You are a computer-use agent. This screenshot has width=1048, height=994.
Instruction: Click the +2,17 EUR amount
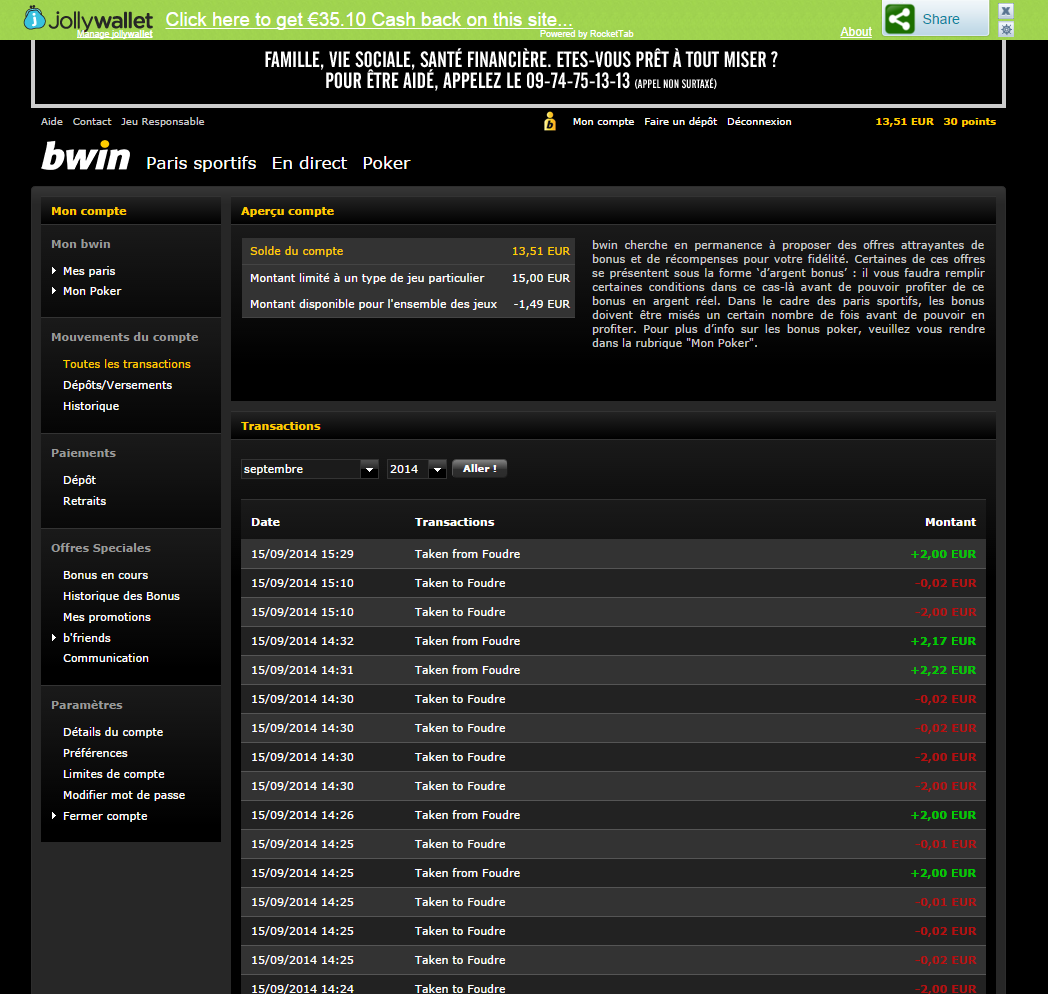[943, 641]
